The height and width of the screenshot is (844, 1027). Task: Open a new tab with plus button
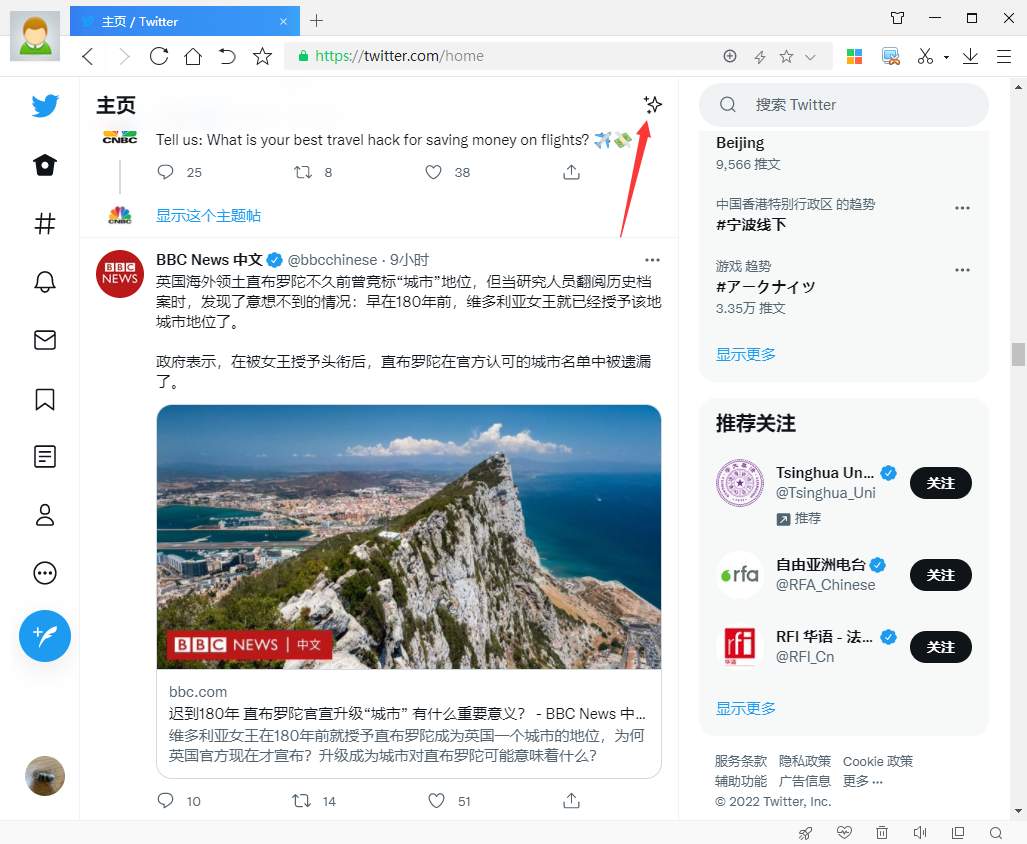[x=316, y=21]
